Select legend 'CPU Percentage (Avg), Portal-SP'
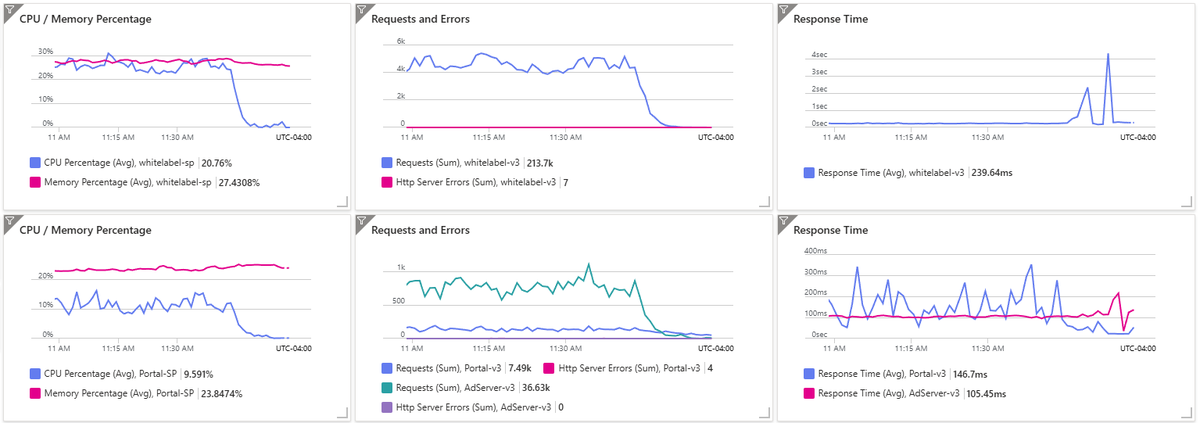The image size is (1200, 423). point(111,373)
